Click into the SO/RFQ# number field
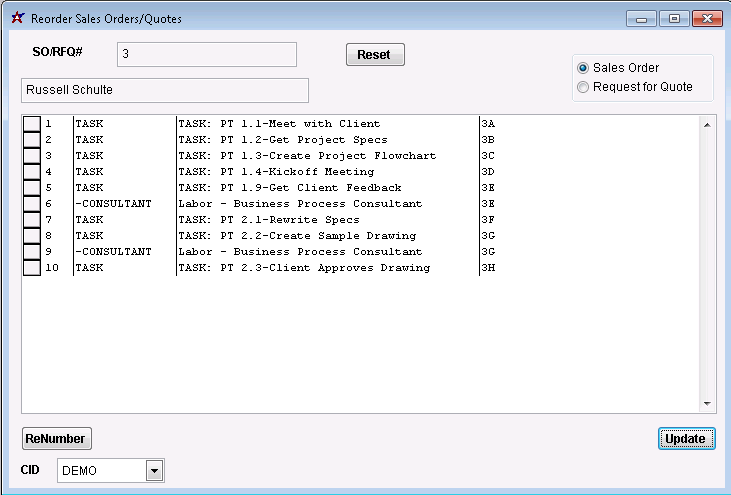 pos(206,54)
